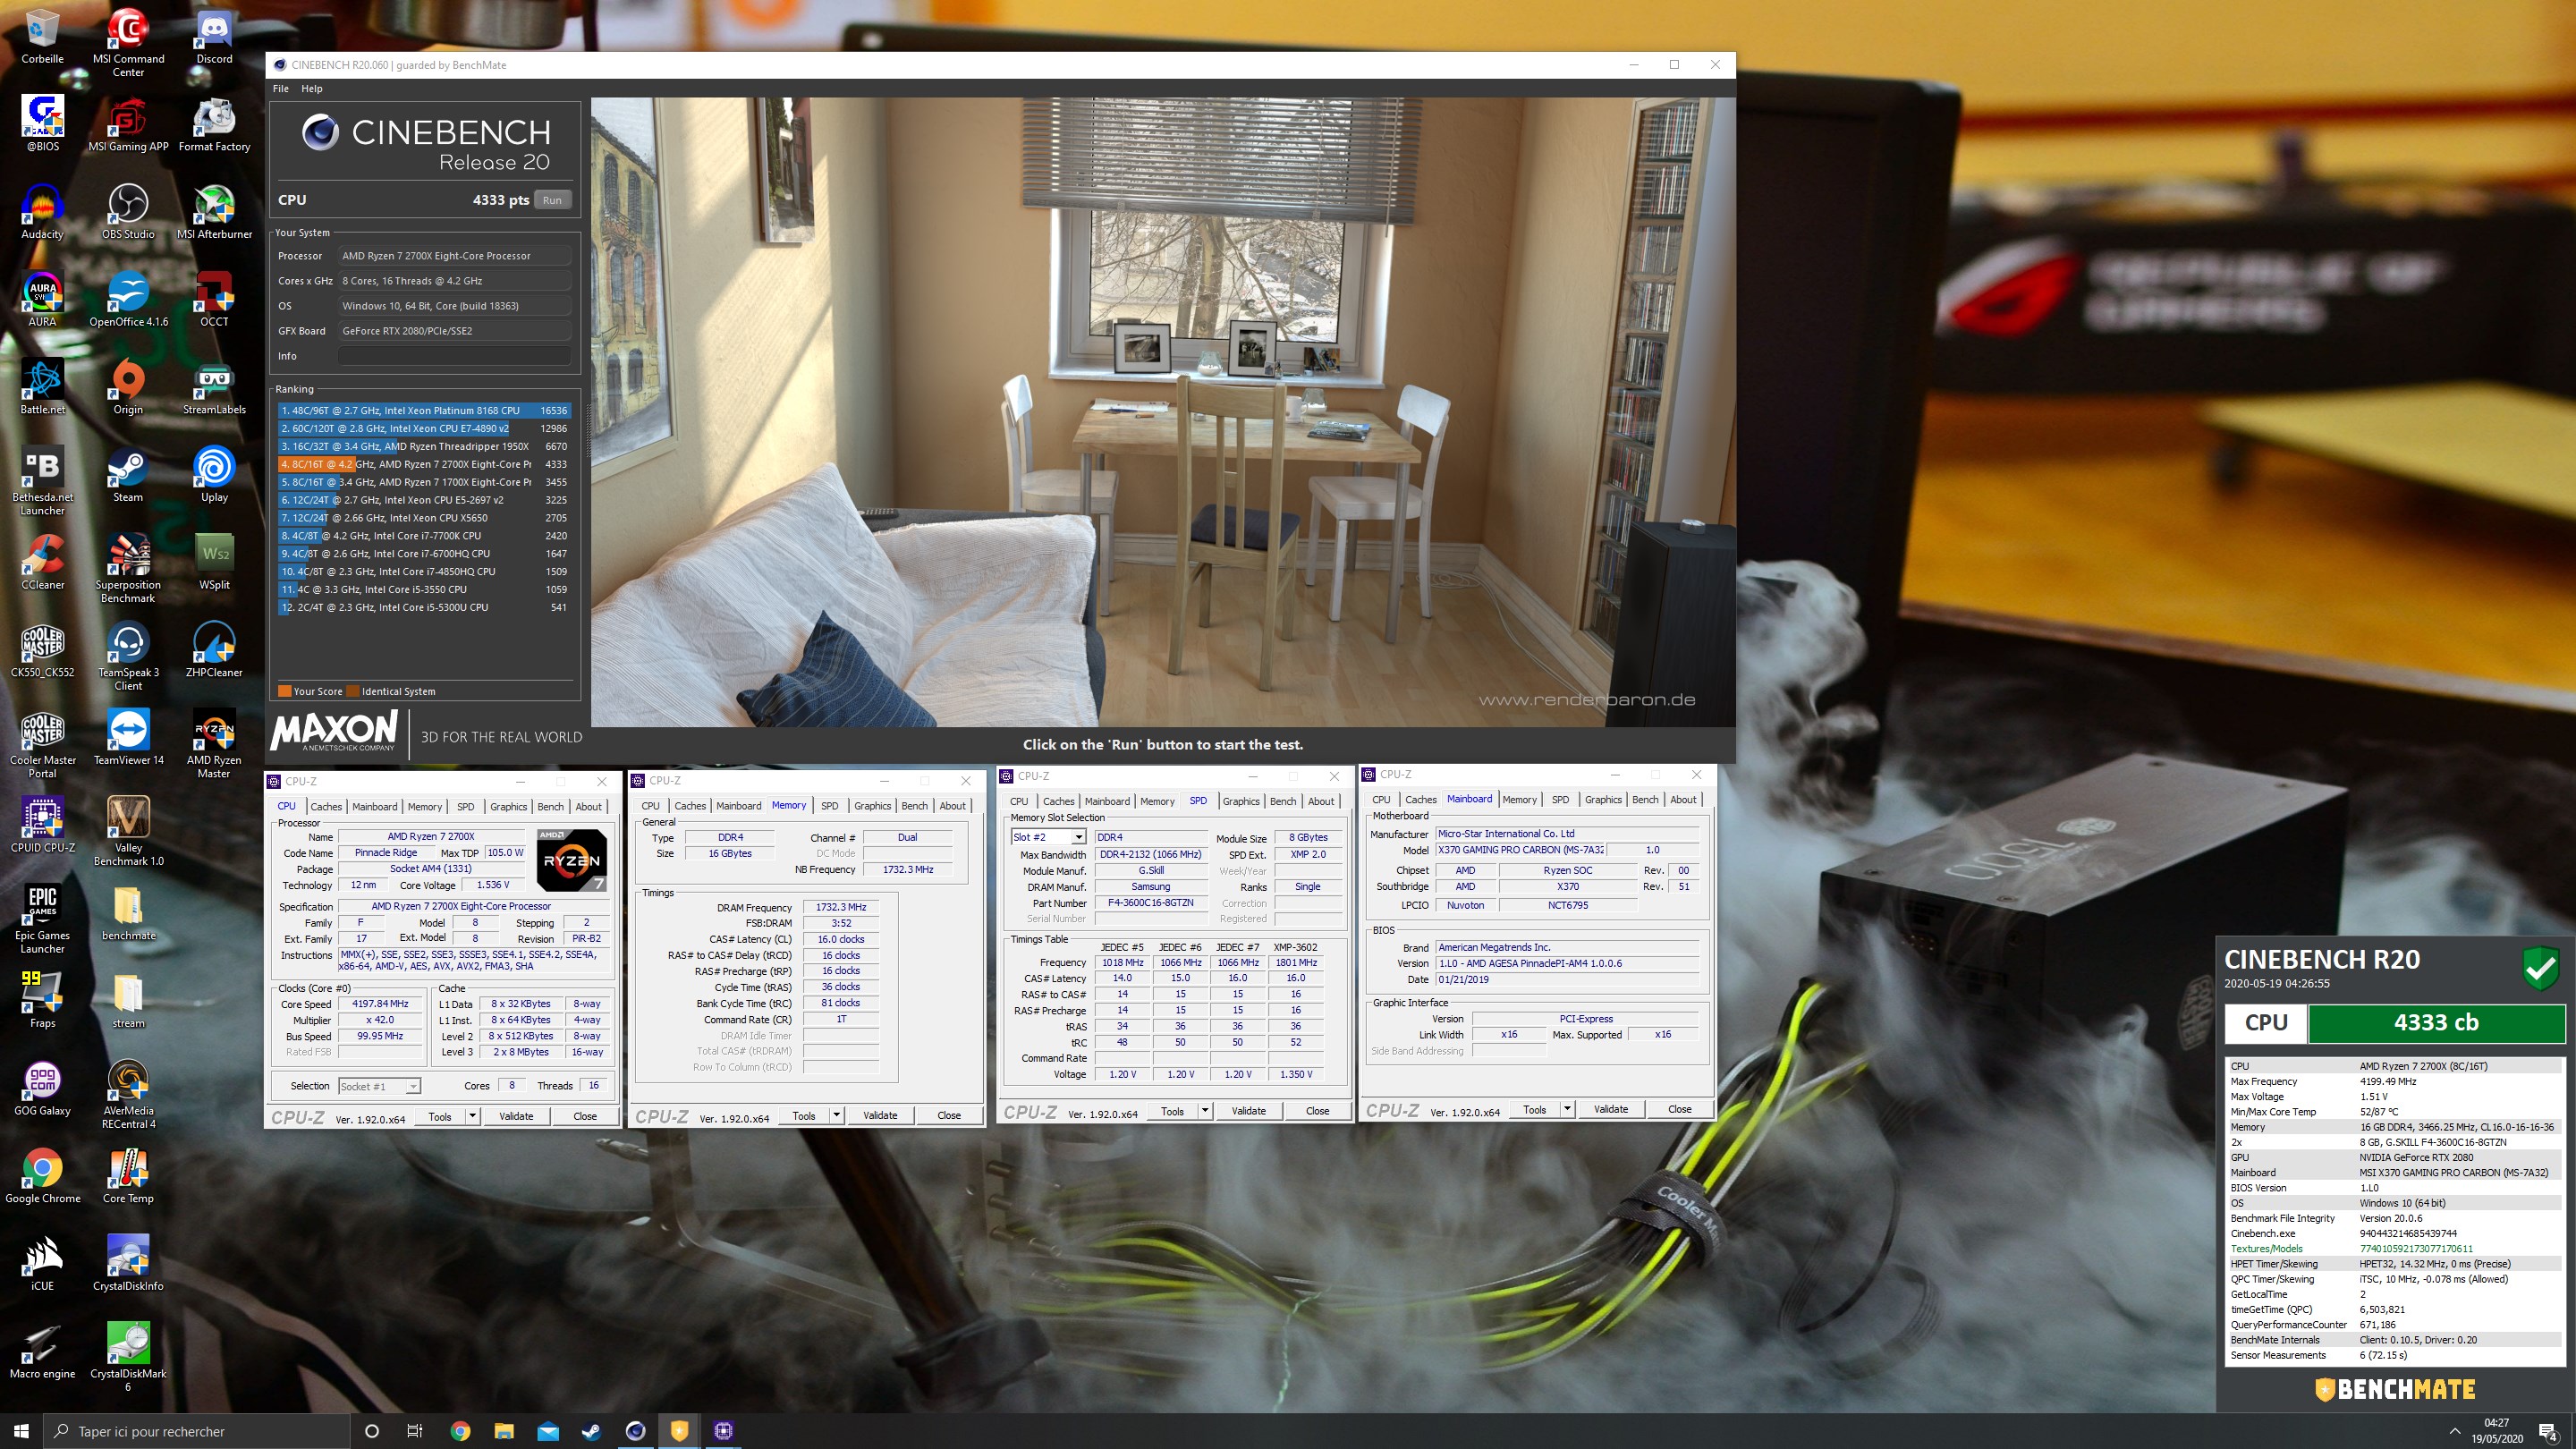Select the Threadripper 1950X ranking row
Image resolution: width=2576 pixels, height=1449 pixels.
424,446
